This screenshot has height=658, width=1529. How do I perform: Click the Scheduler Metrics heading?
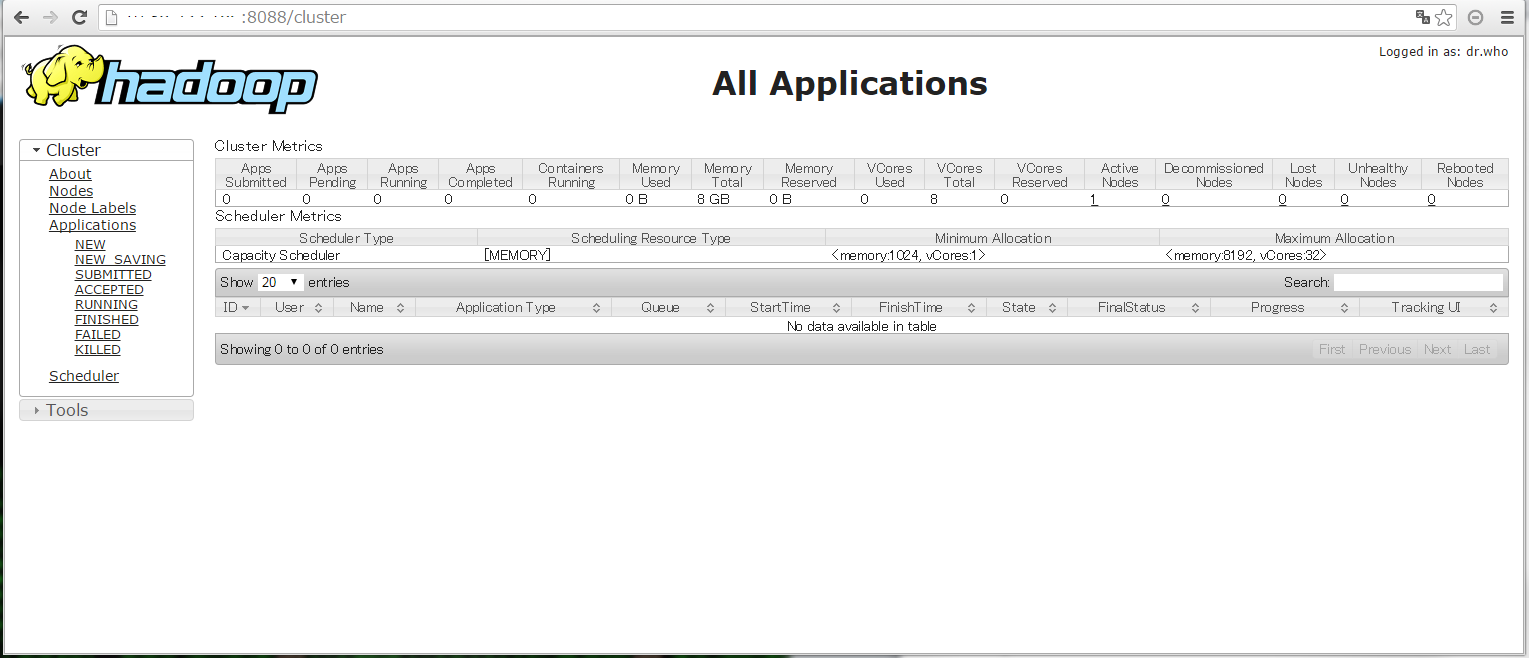(278, 216)
